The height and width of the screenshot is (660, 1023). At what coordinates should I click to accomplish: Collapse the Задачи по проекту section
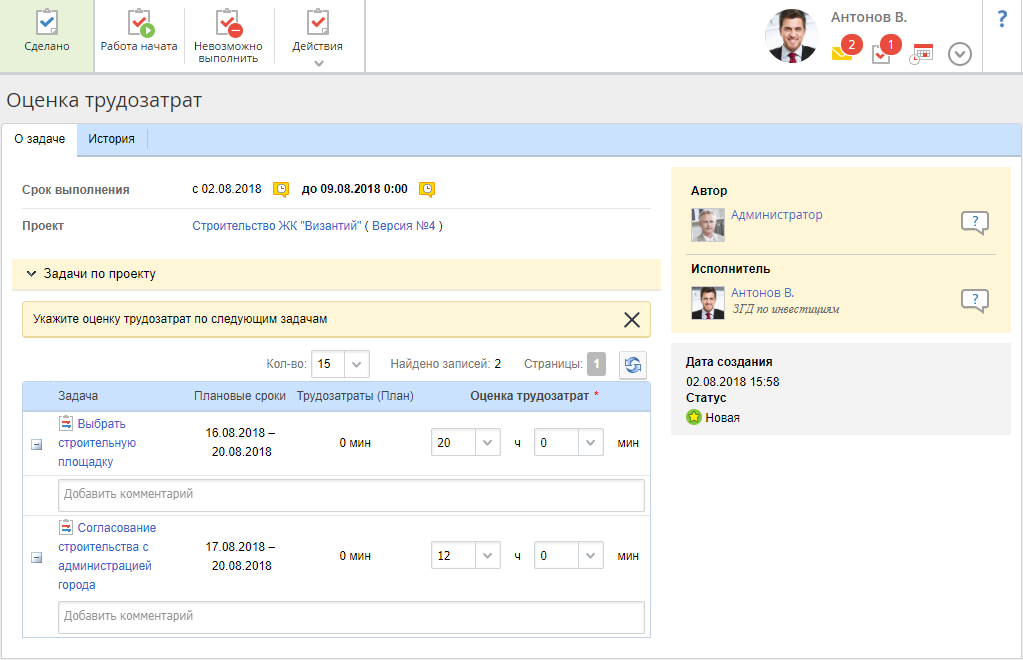31,274
